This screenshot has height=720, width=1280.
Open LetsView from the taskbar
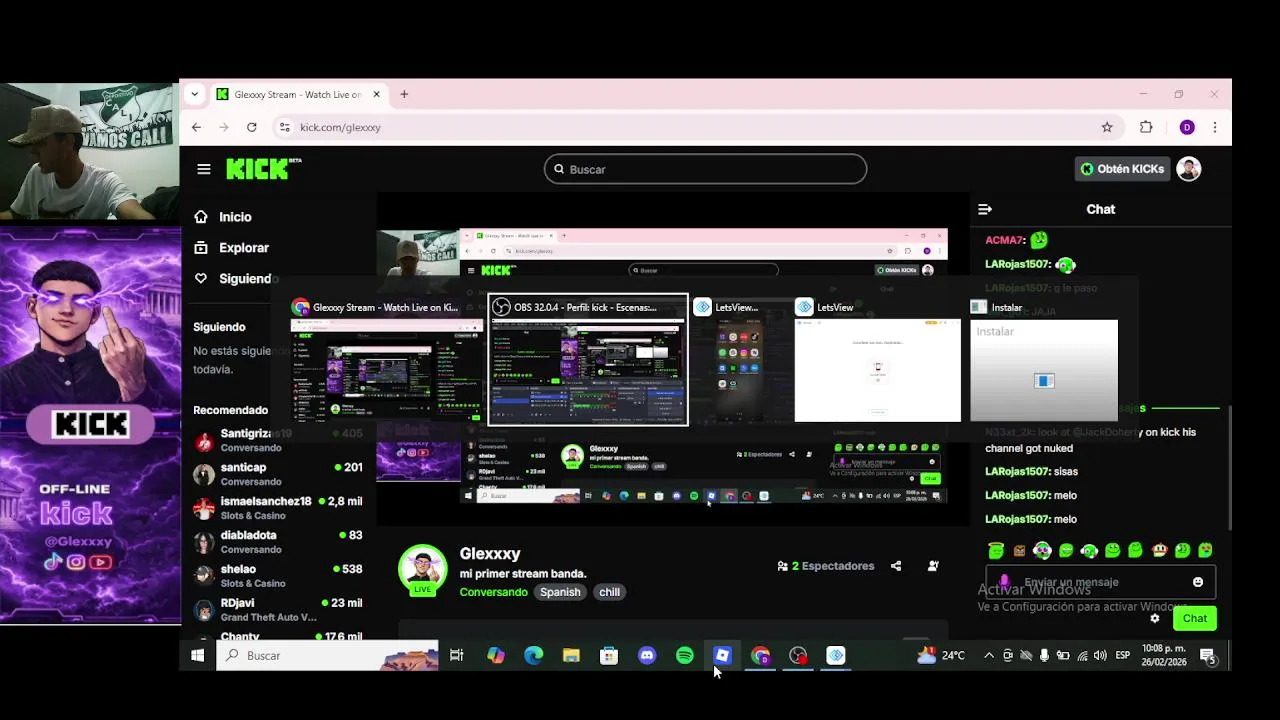836,655
